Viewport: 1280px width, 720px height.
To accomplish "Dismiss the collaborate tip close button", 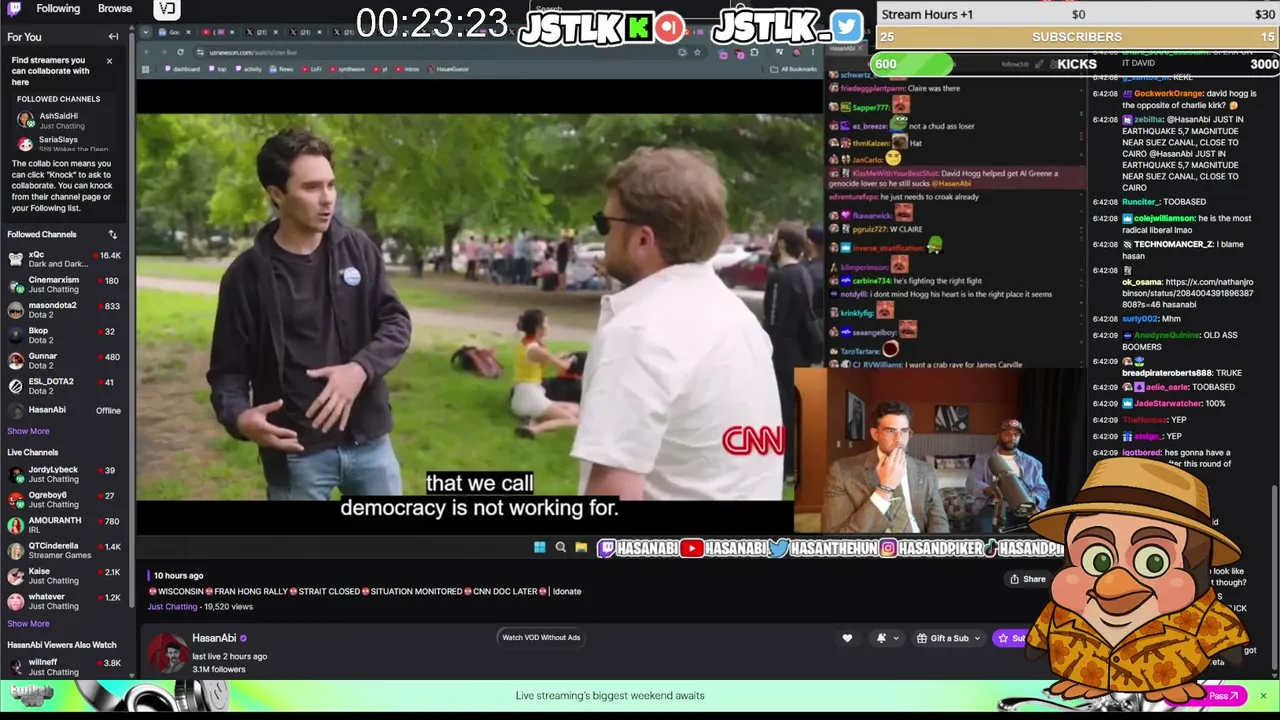I will [x=110, y=61].
